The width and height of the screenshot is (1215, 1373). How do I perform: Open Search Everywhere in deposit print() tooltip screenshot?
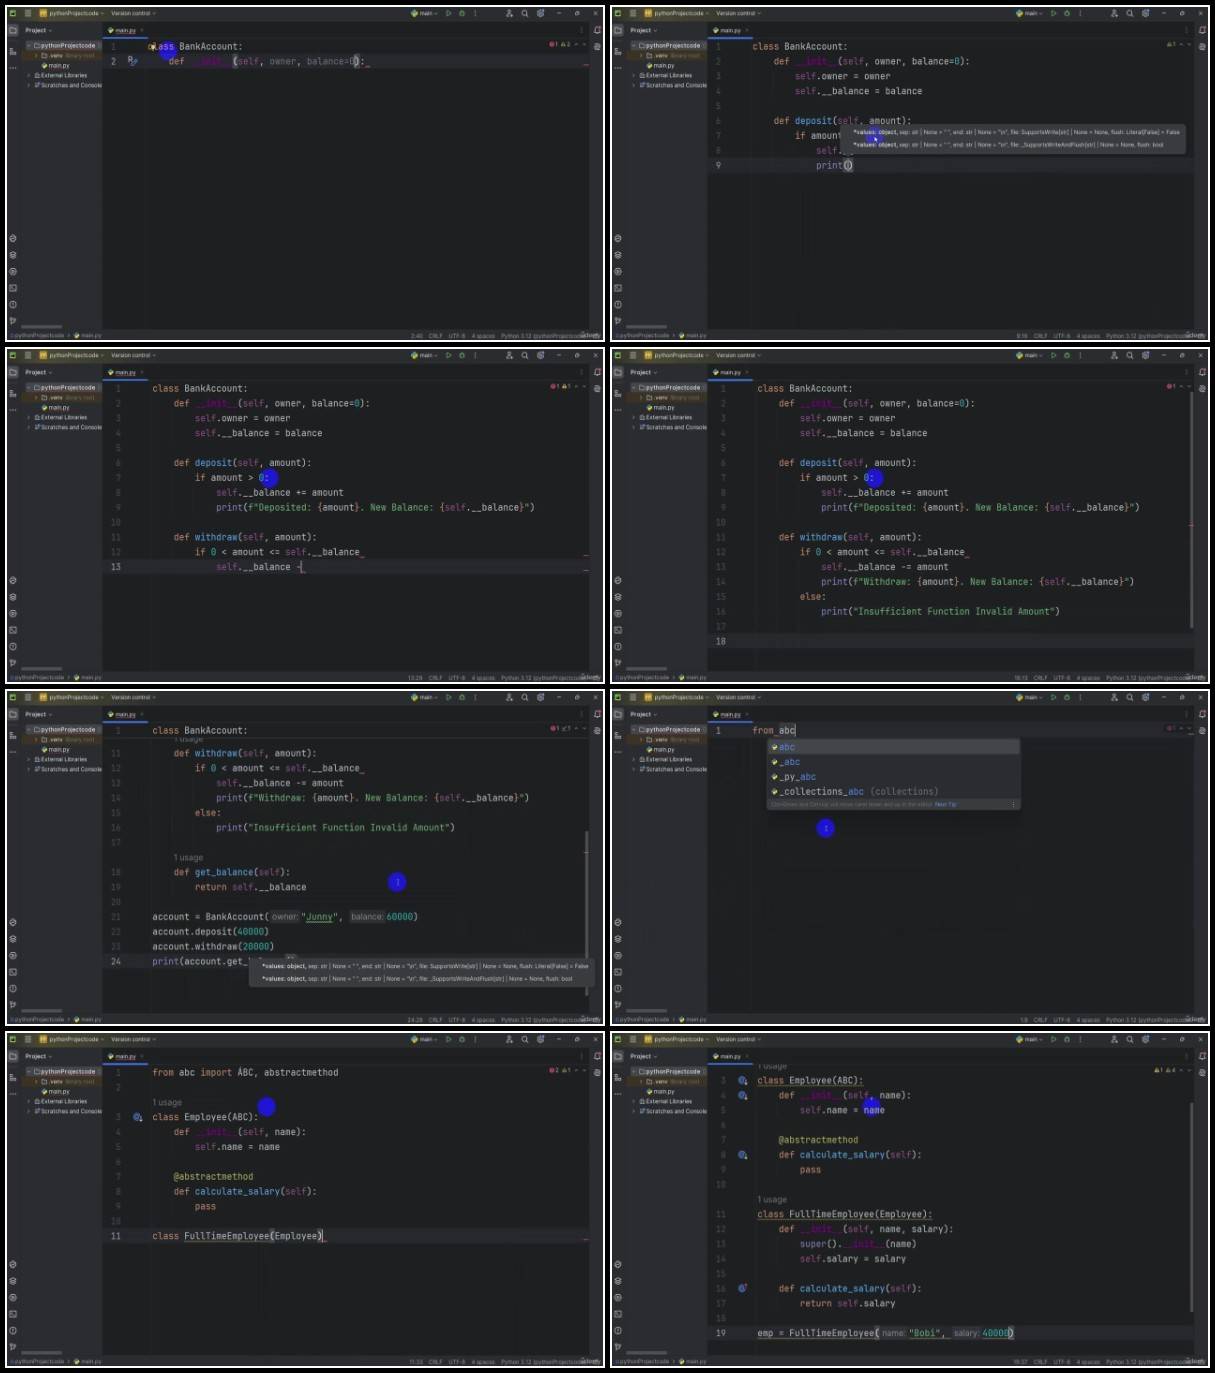point(1130,14)
